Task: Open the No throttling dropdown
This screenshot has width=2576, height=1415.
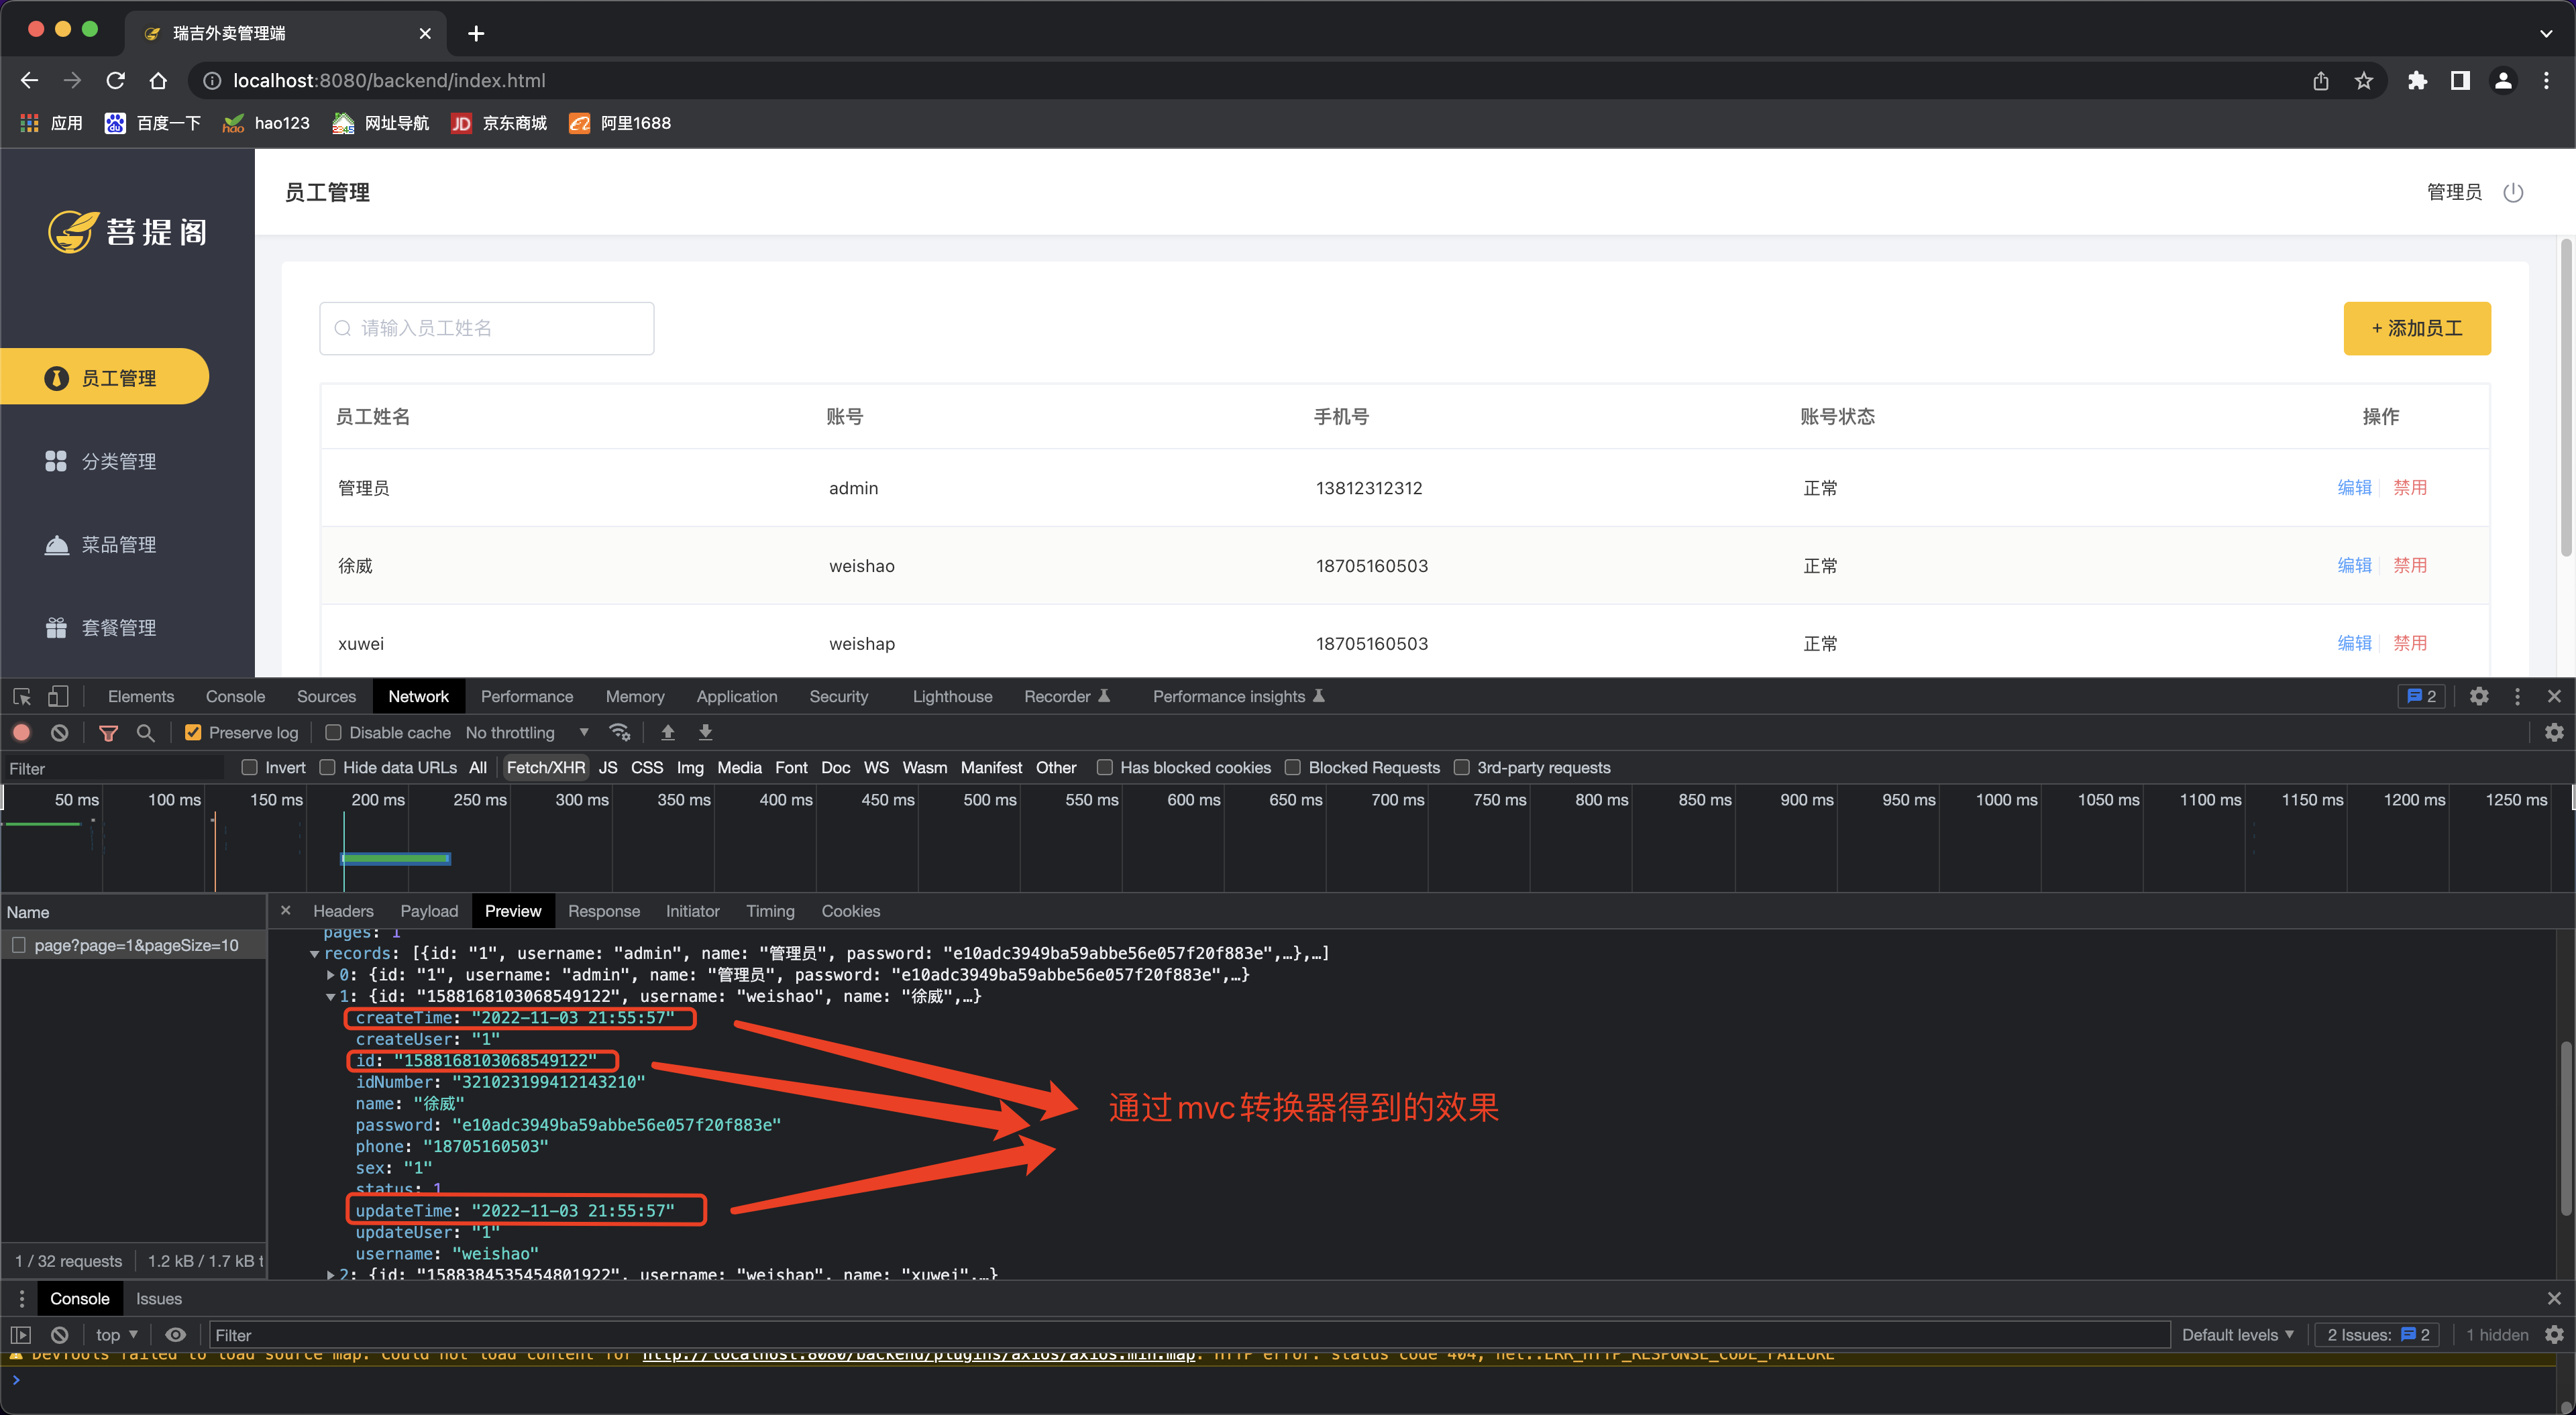Action: click(526, 733)
